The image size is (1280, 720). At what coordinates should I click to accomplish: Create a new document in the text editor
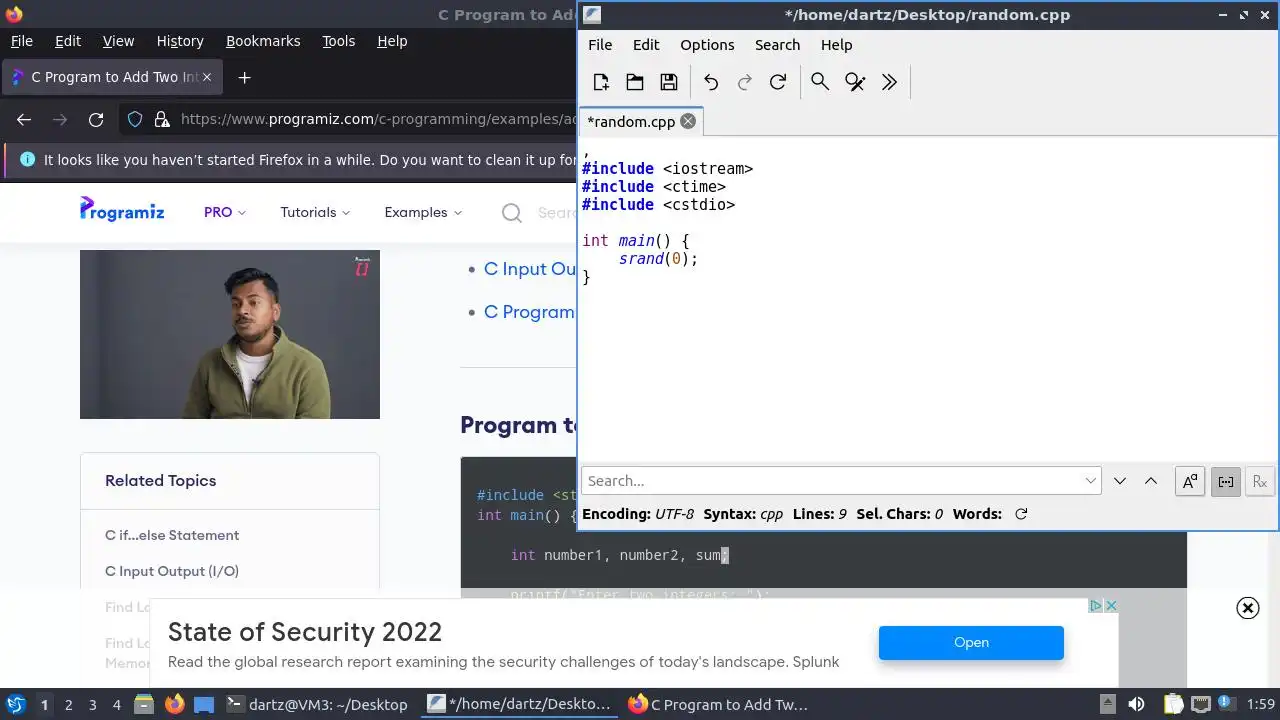coord(601,82)
